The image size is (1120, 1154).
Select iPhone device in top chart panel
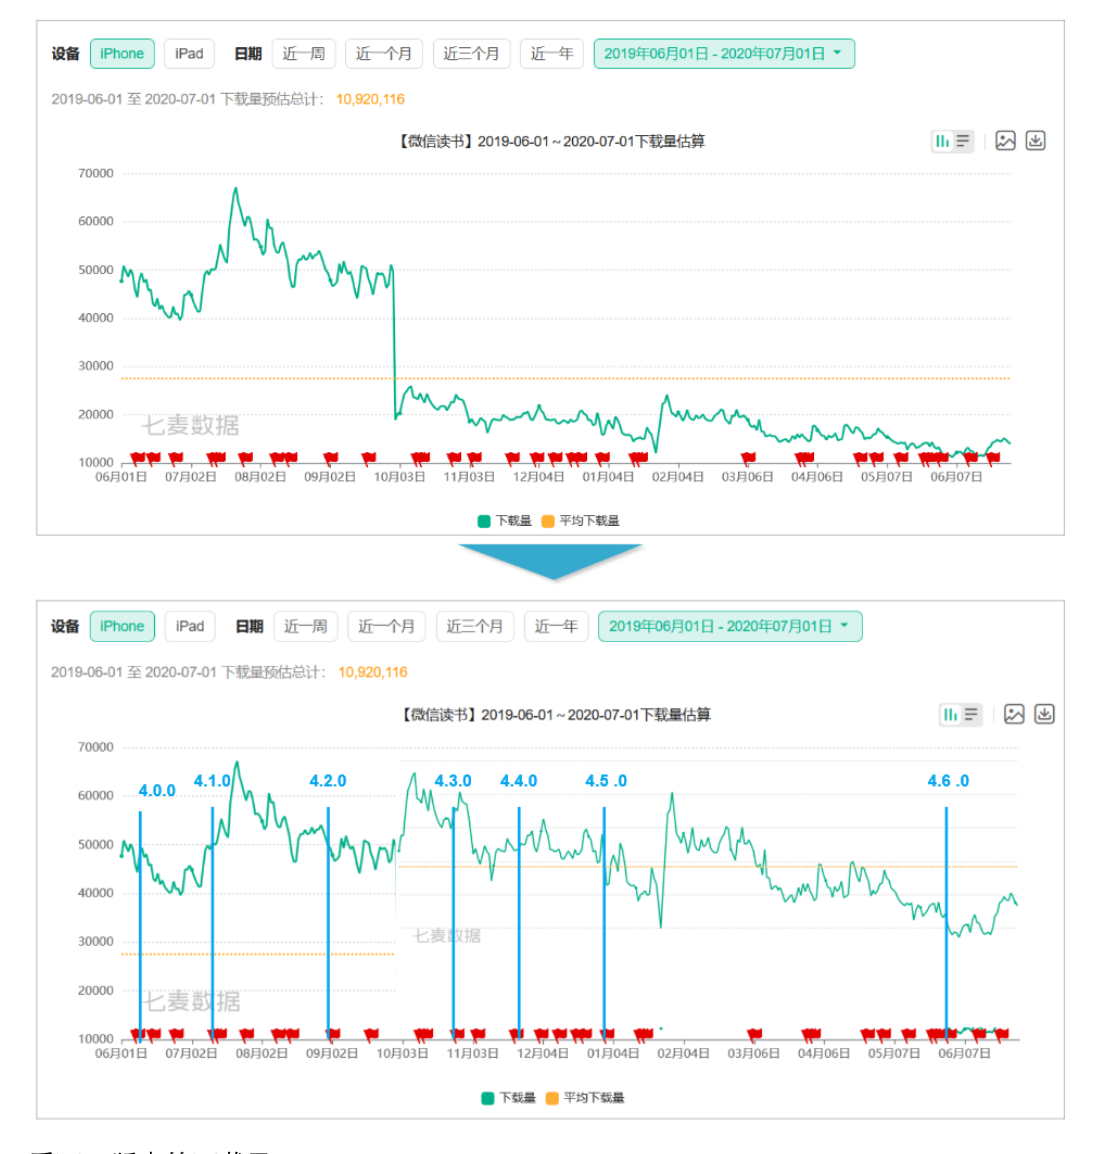pos(122,54)
